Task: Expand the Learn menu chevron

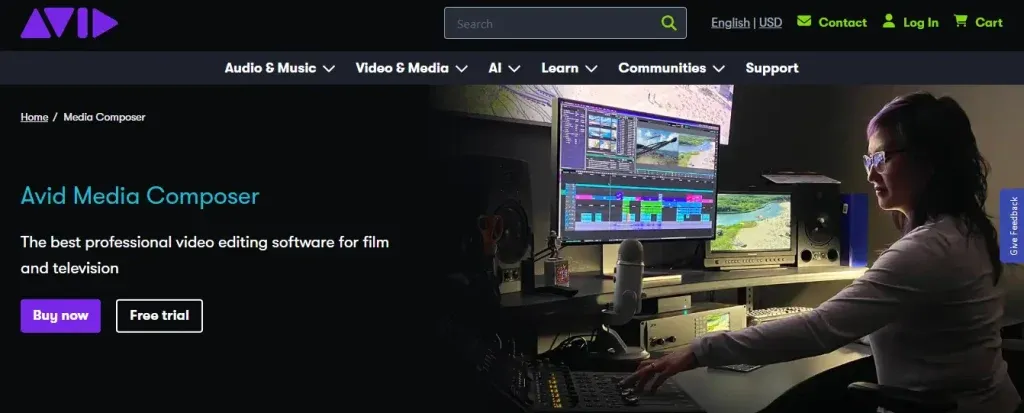Action: (x=591, y=69)
